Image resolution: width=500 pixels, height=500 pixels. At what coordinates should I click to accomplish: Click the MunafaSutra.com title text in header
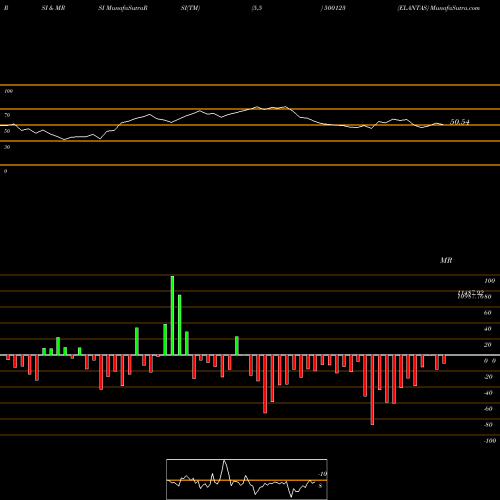tap(455, 8)
